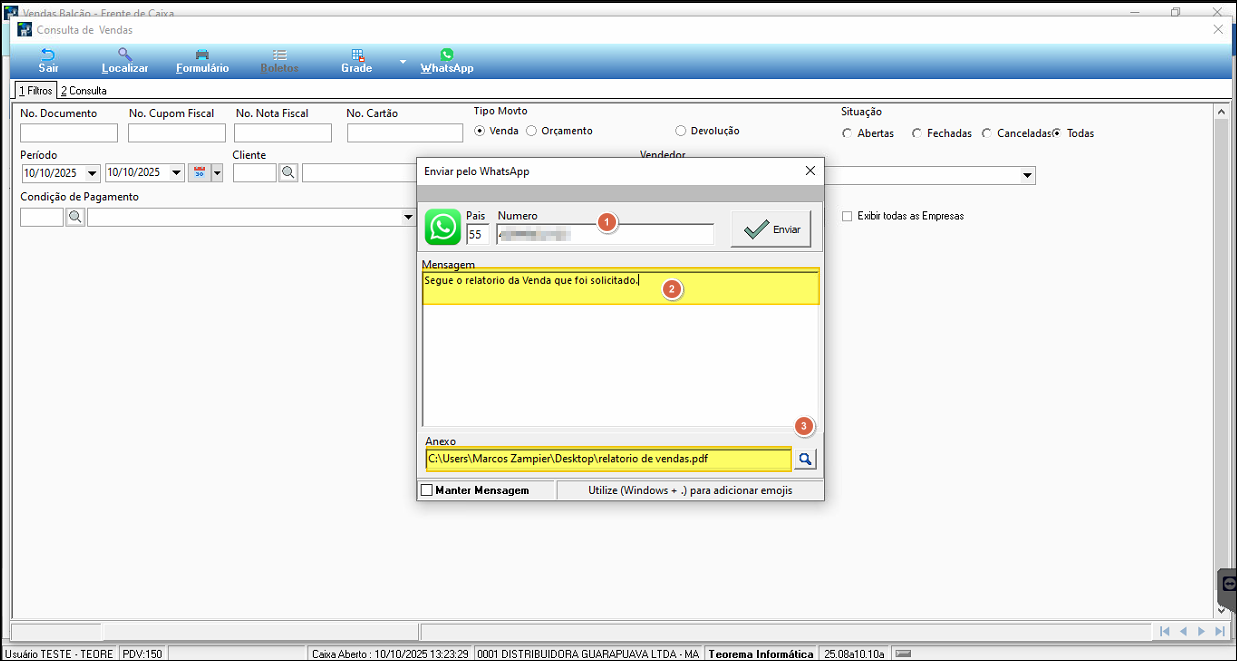
Task: Click the Teorema Informática status text
Action: 760,654
